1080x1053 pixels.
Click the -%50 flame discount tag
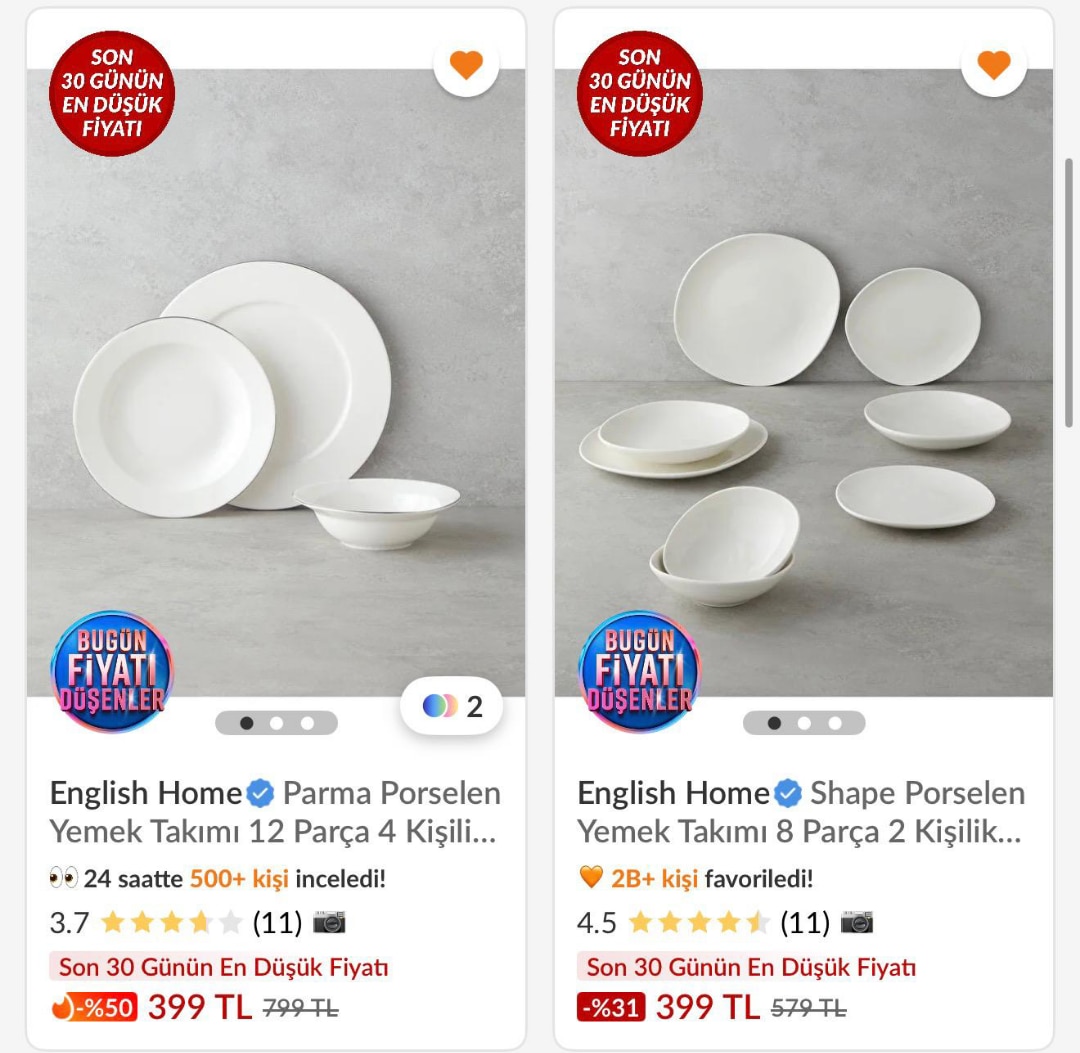pyautogui.click(x=94, y=1008)
